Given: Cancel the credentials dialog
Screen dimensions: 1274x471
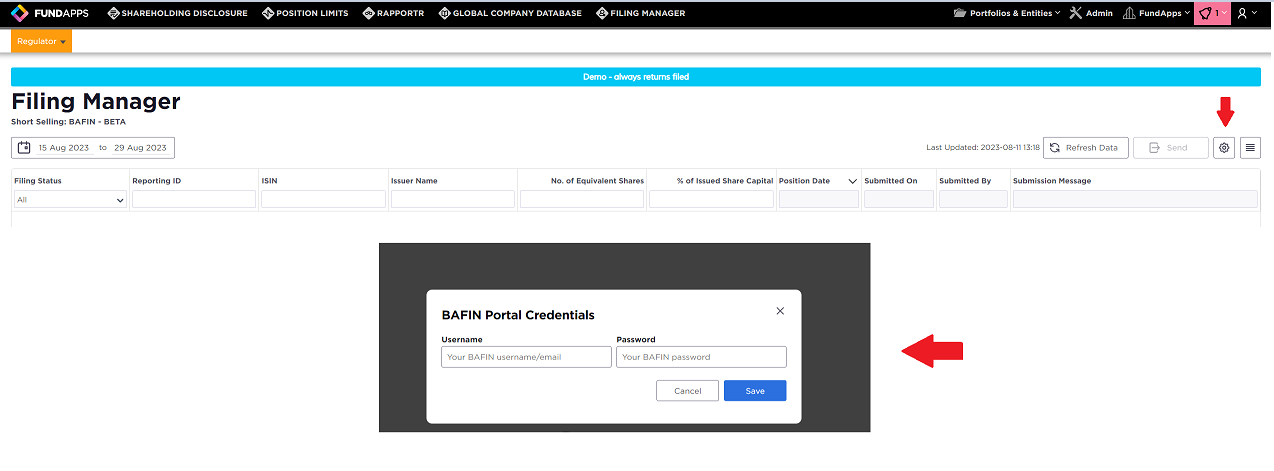Looking at the screenshot, I should click(687, 391).
